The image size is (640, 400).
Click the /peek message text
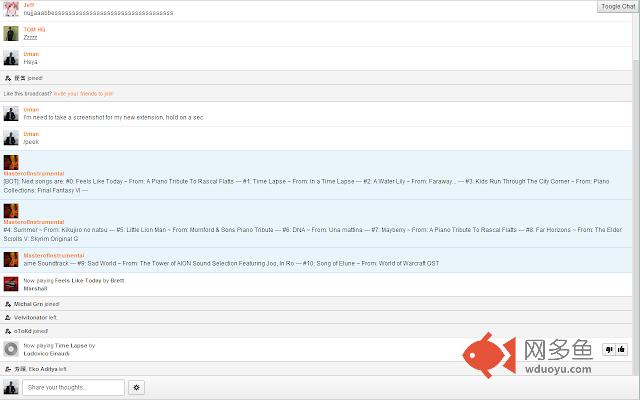(x=31, y=142)
